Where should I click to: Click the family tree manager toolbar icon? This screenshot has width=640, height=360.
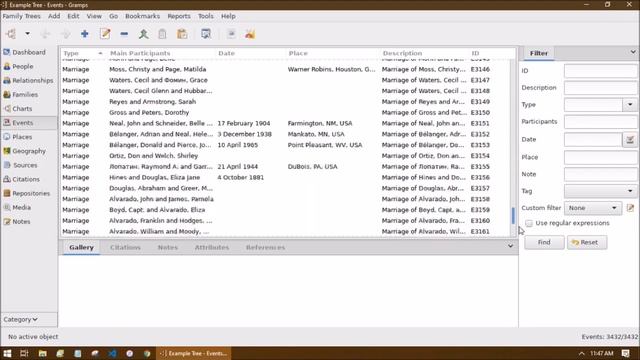(11, 34)
